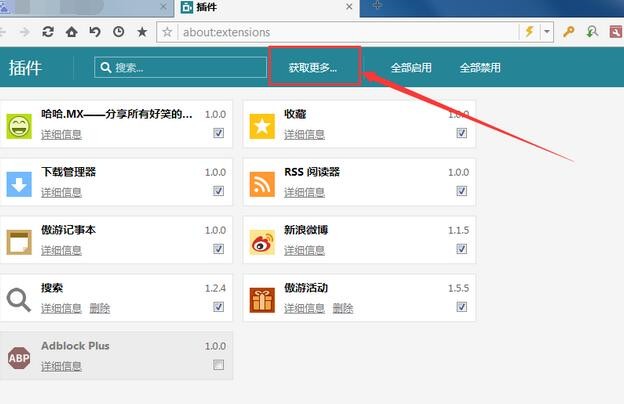Open browsing history clock icon
Screen dimensions: 624x404
(x=119, y=32)
